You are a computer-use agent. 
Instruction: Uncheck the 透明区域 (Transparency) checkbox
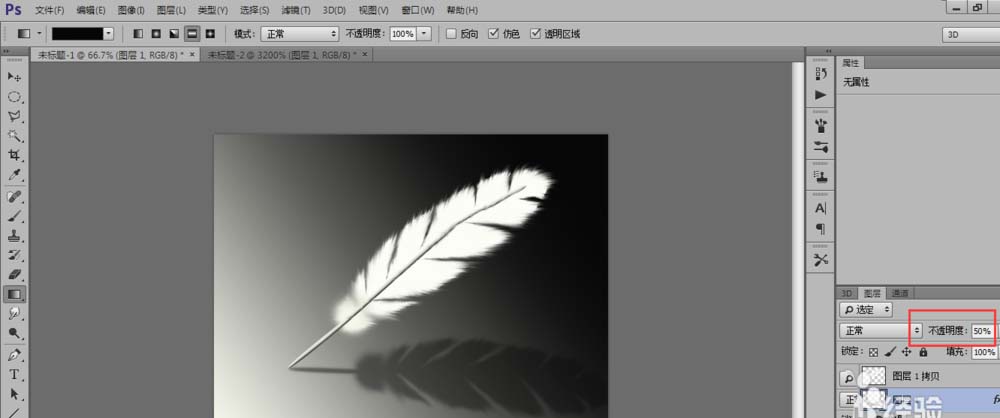click(535, 34)
